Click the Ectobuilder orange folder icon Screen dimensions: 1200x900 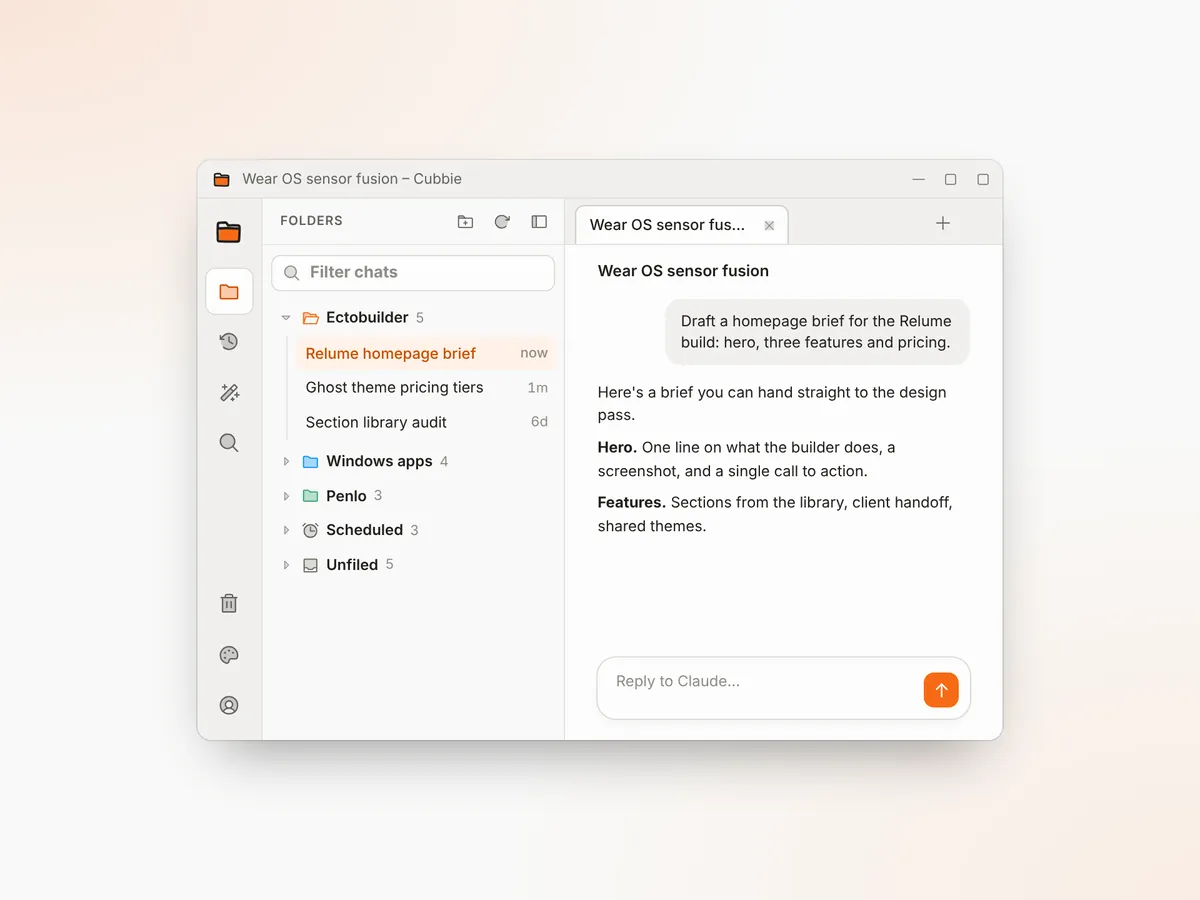(310, 318)
